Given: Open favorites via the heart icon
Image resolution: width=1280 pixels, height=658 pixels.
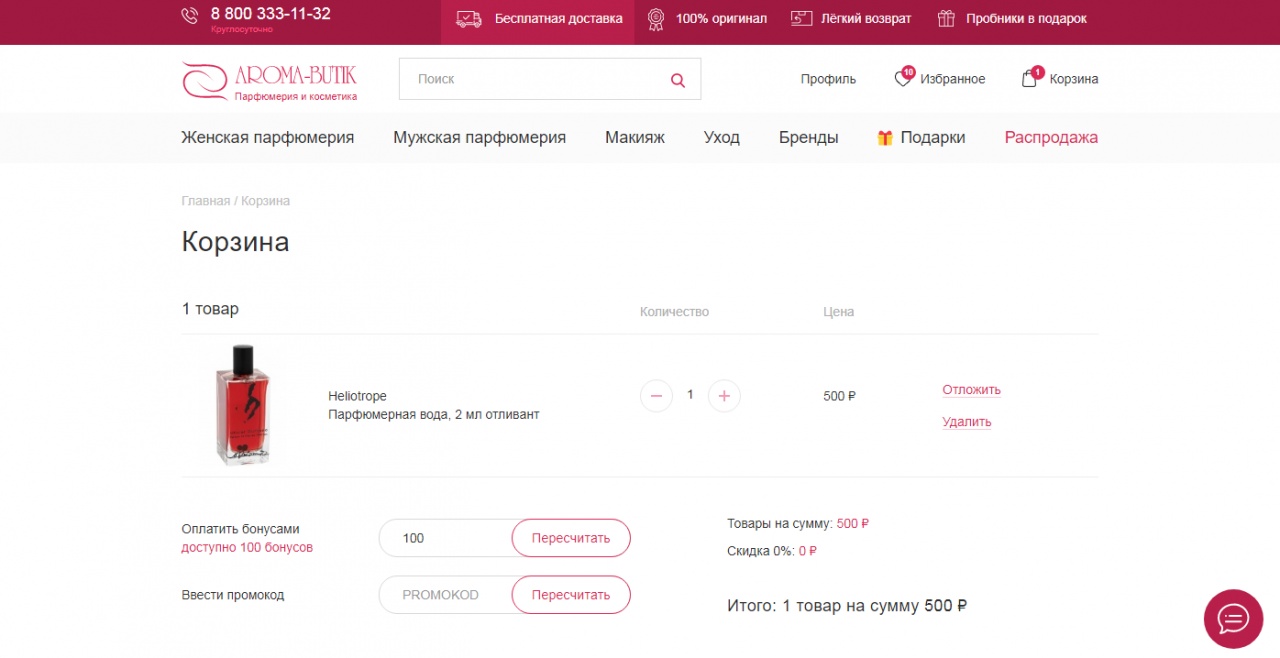Looking at the screenshot, I should [903, 79].
